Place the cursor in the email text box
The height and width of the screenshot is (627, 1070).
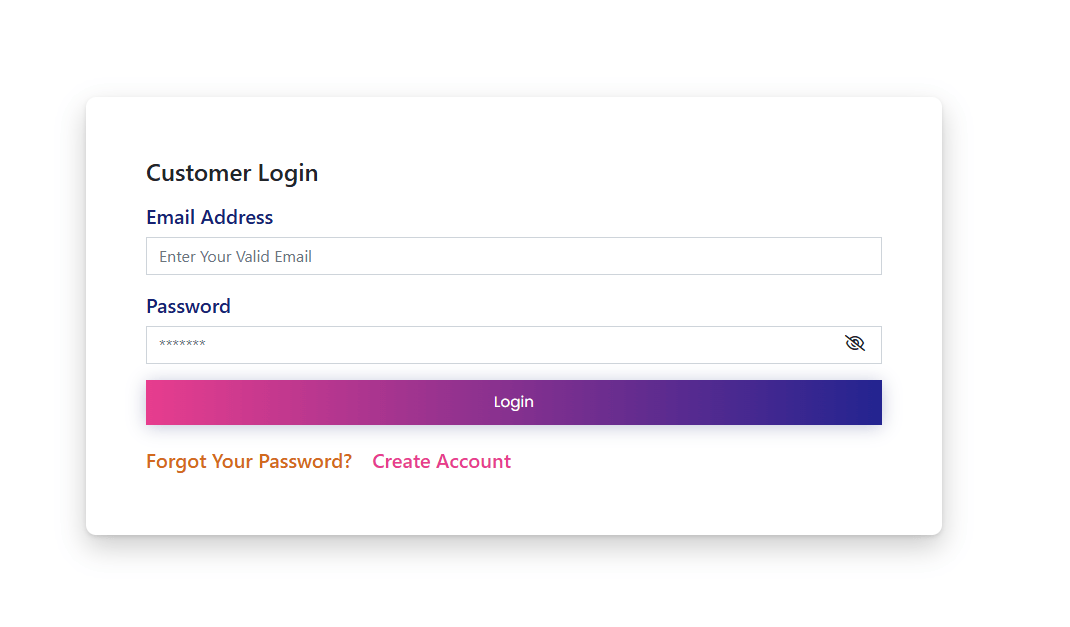point(513,257)
